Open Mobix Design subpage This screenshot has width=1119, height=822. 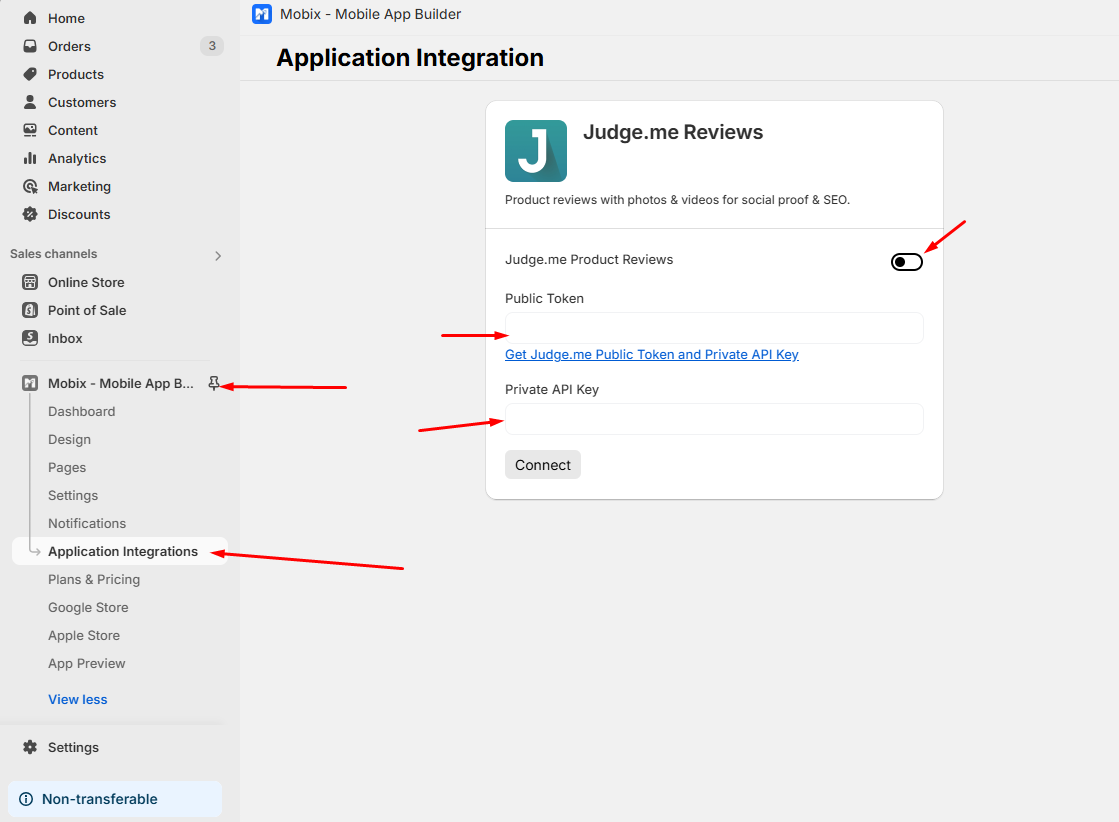[69, 440]
